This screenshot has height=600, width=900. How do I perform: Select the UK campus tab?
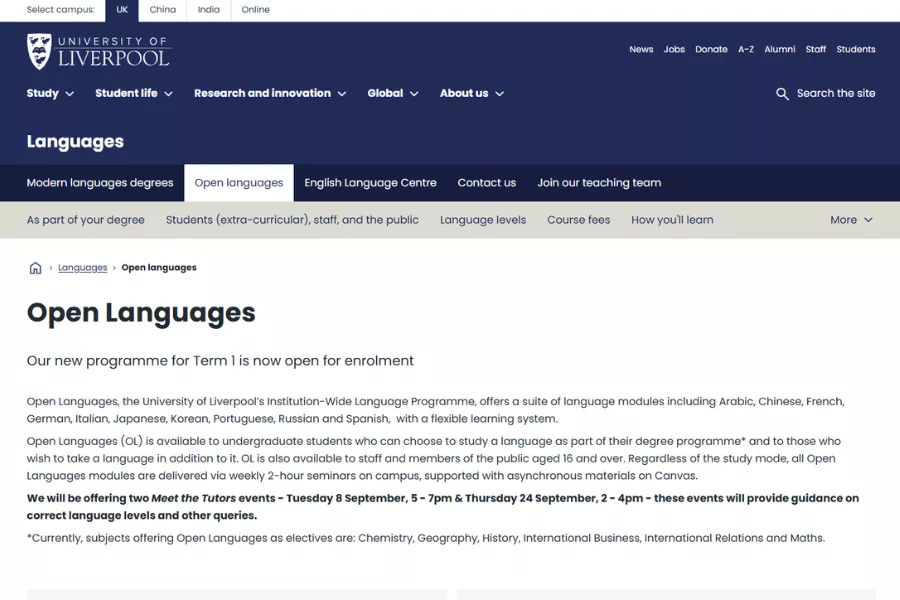click(x=122, y=10)
